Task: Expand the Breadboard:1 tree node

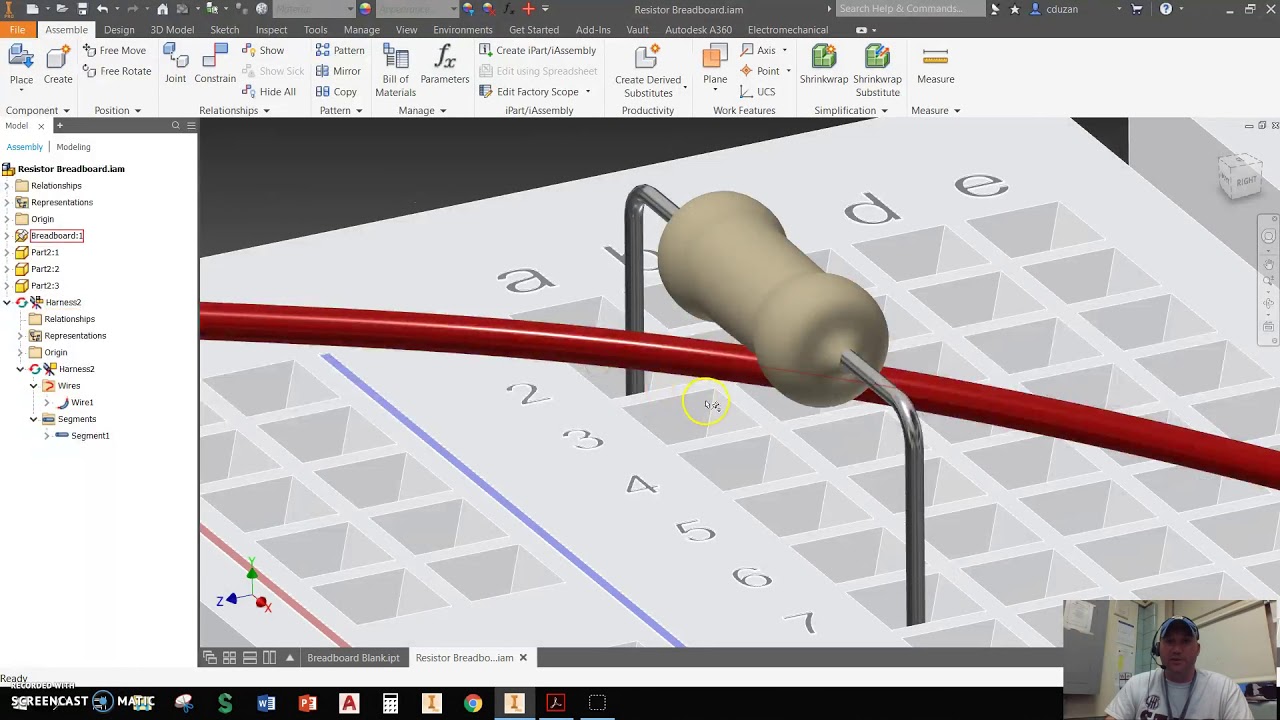Action: [7, 236]
